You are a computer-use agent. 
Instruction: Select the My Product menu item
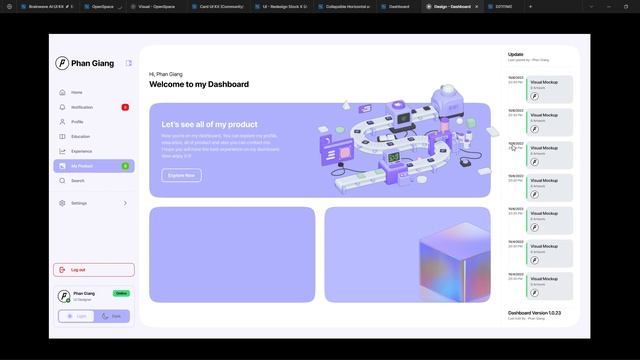[x=94, y=166]
